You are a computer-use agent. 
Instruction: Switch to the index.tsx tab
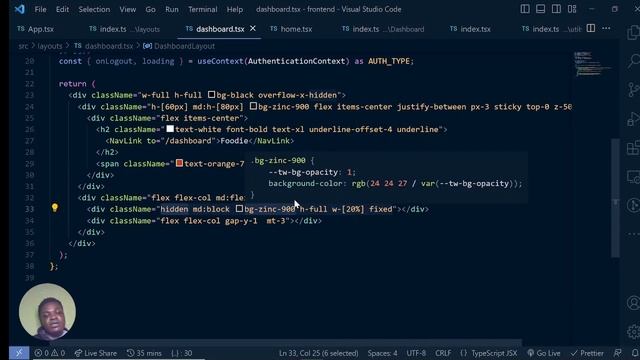tap(471, 29)
